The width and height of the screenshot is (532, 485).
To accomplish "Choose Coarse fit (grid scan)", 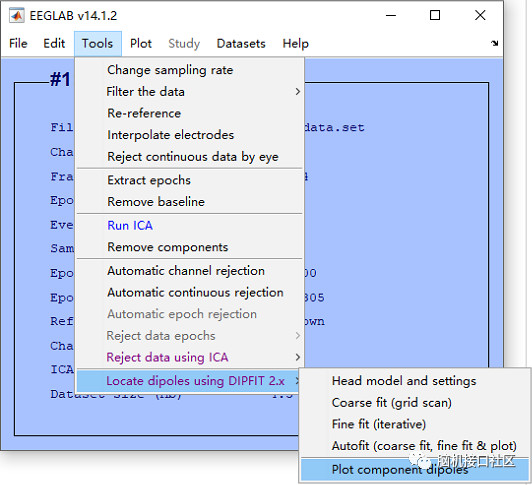I will [415, 403].
